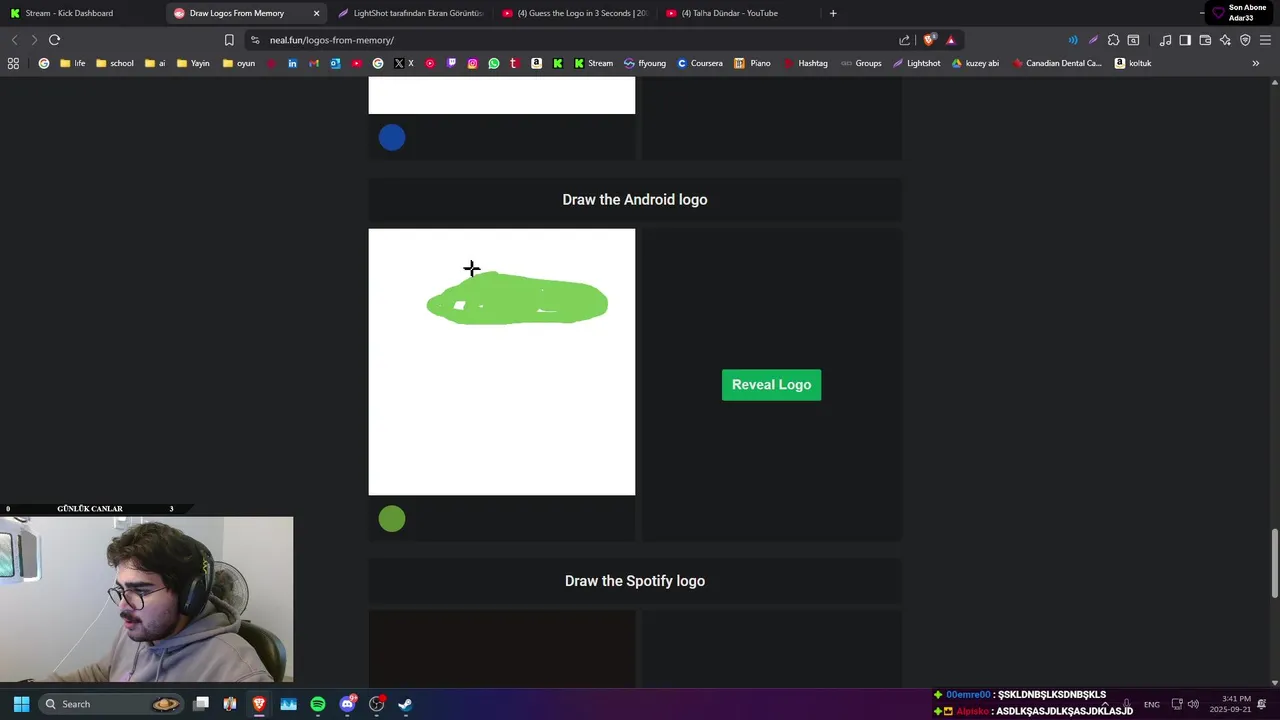1280x720 pixels.
Task: Open the Gmail bookmark icon
Action: (314, 63)
